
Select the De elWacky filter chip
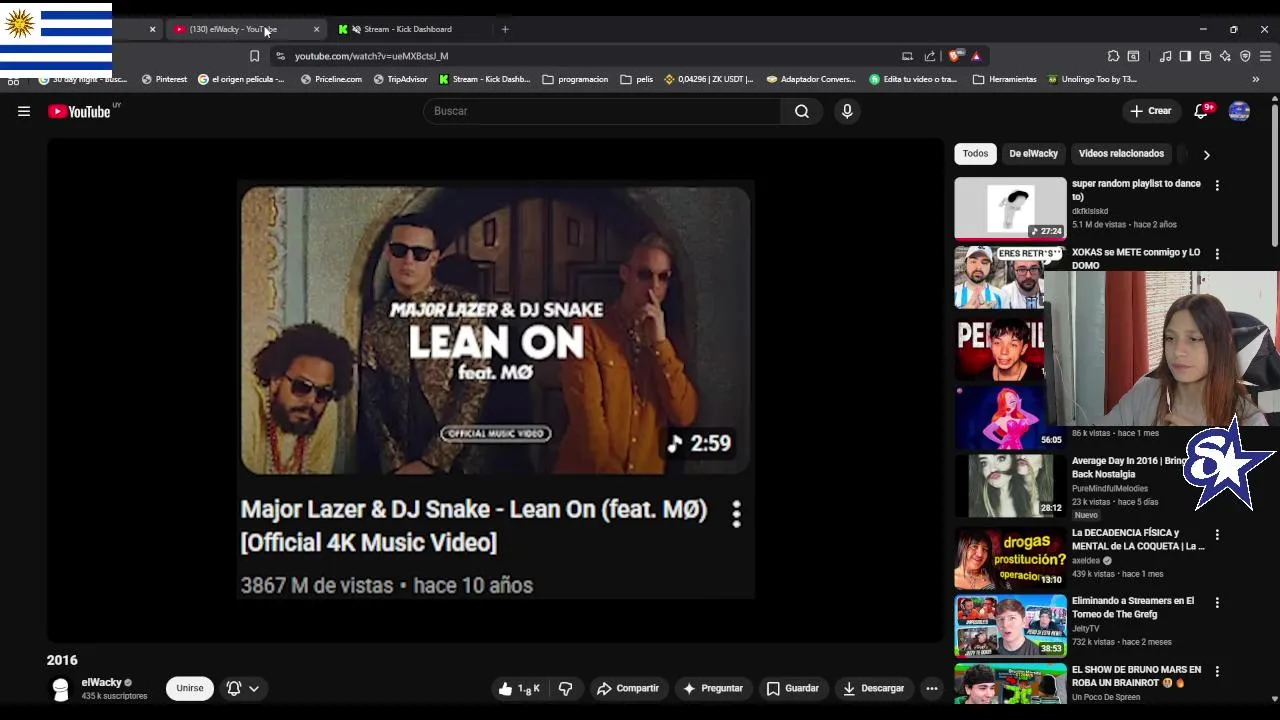(1033, 154)
